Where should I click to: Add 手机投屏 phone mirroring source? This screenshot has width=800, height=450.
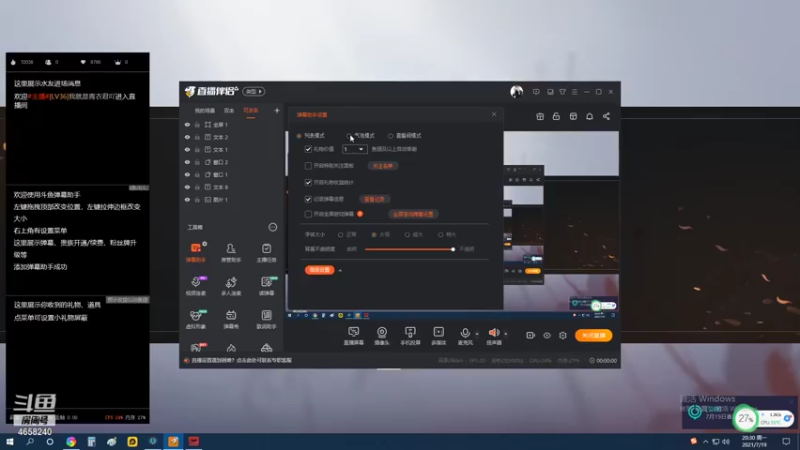410,336
